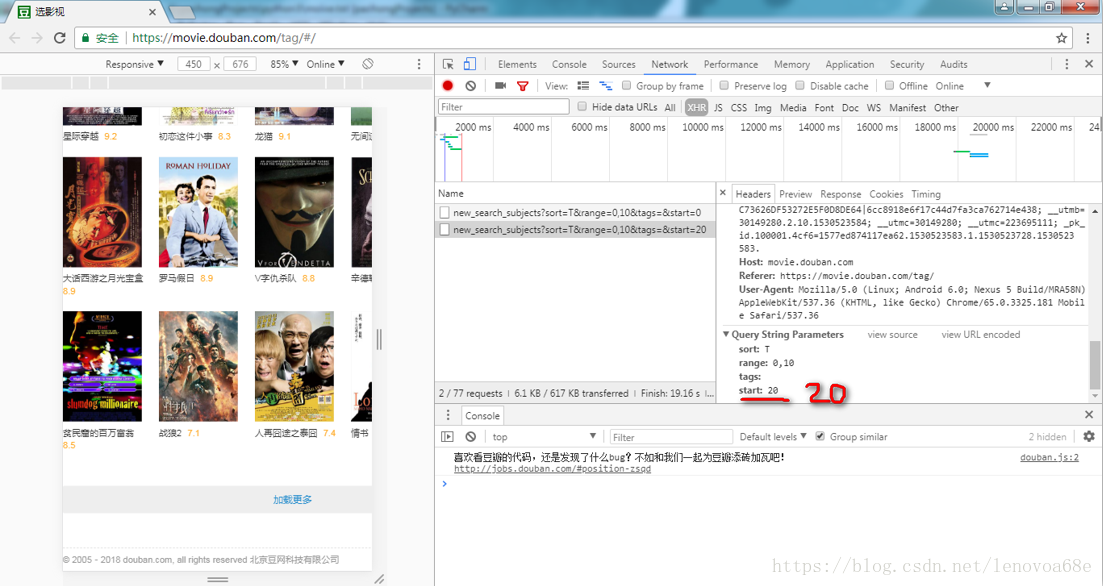This screenshot has height=586, width=1103.
Task: Open the Performance tab
Action: click(731, 64)
